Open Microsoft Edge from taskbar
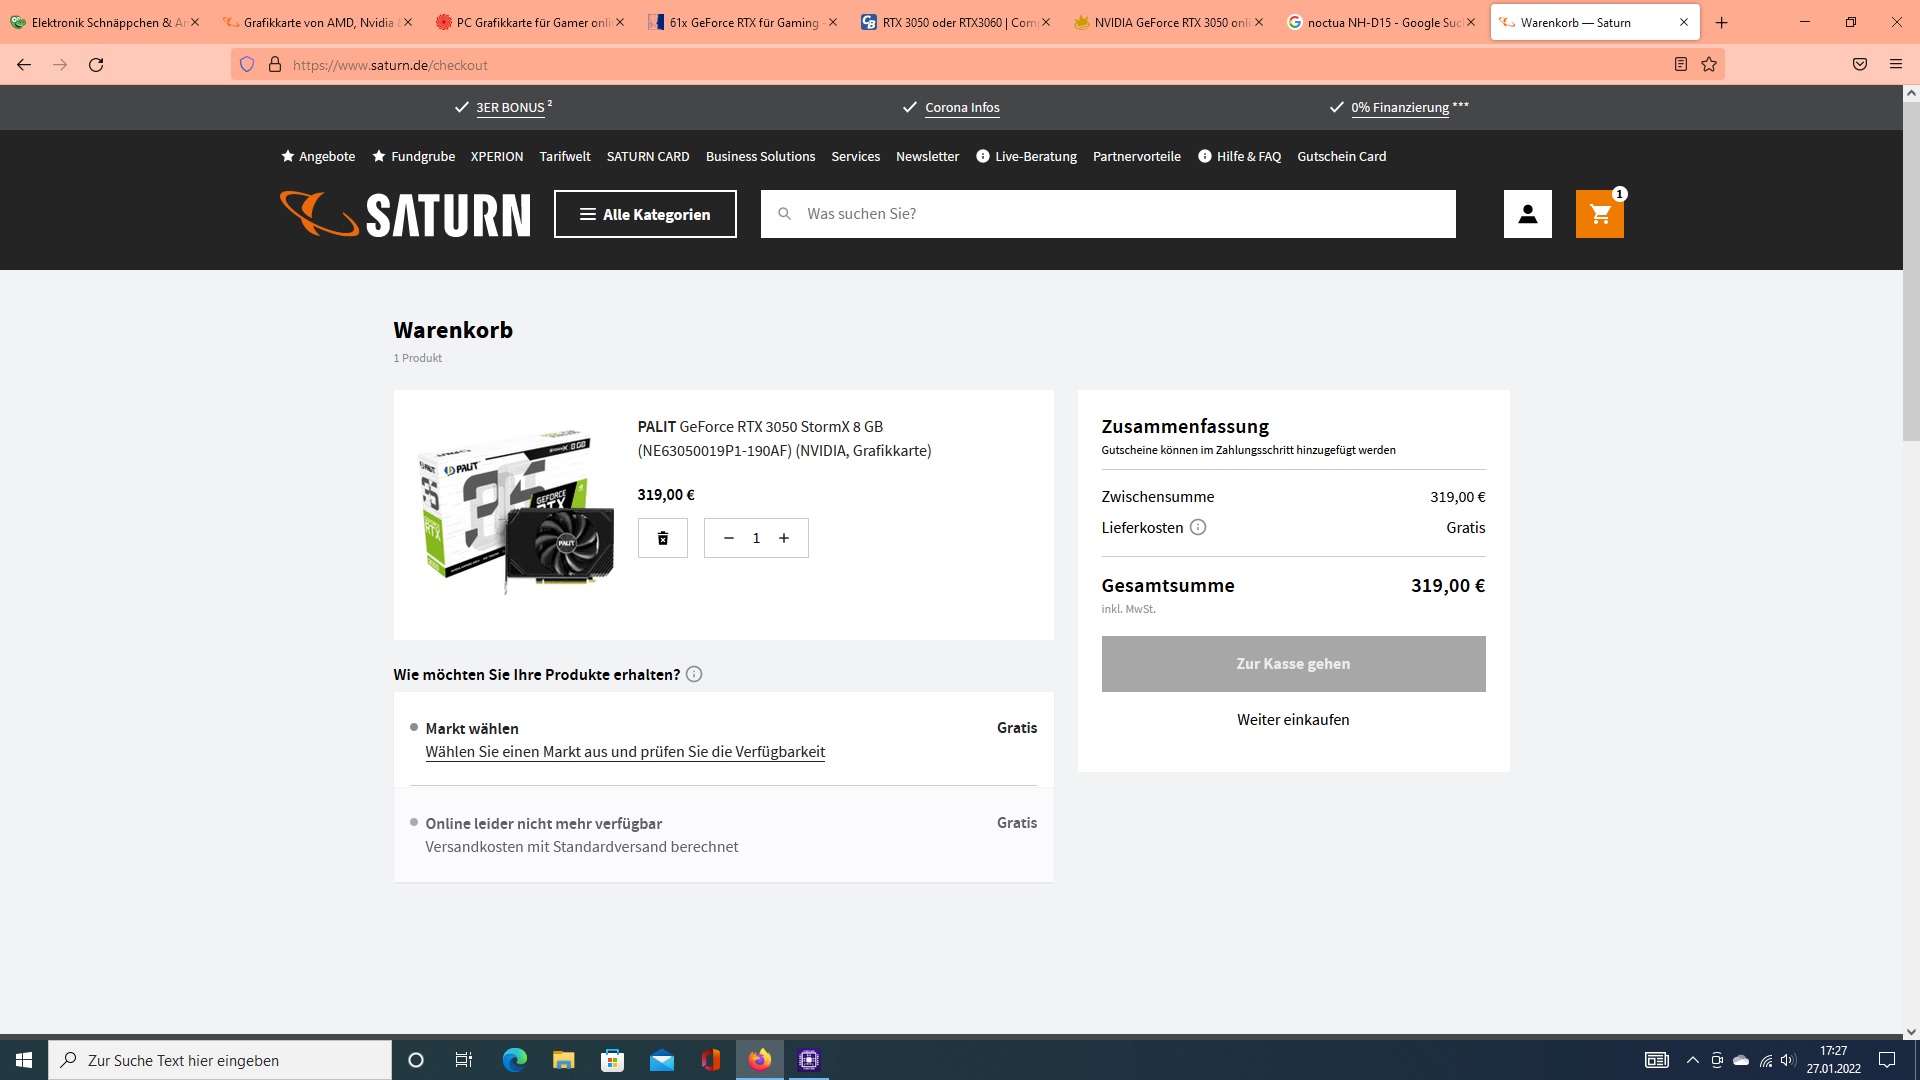The width and height of the screenshot is (1920, 1080). click(x=514, y=1060)
